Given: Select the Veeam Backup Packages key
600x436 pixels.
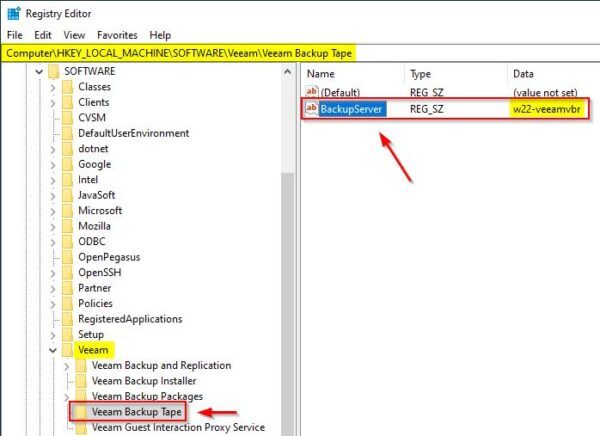Looking at the screenshot, I should click(147, 396).
